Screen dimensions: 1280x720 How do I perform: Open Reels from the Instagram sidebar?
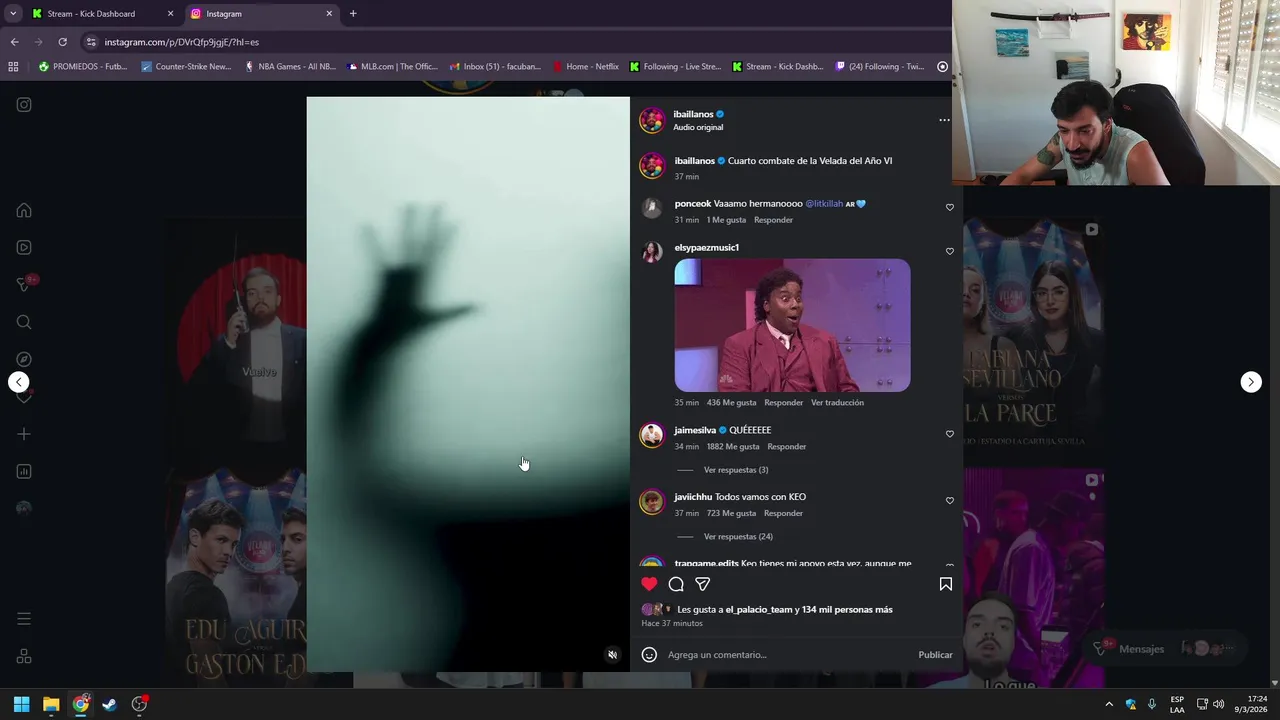click(24, 248)
